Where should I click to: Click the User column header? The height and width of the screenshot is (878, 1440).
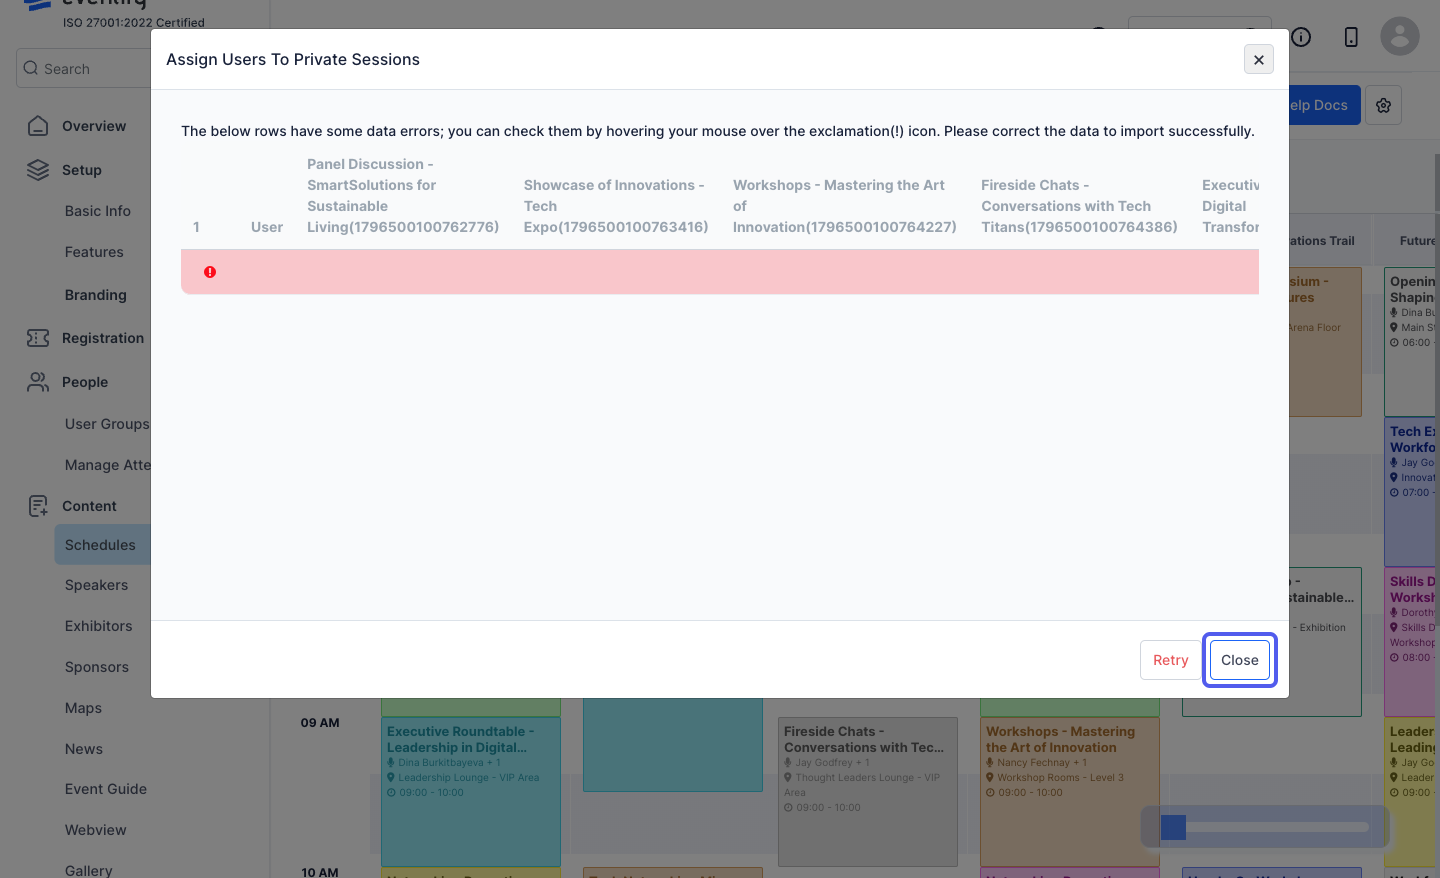tap(267, 227)
